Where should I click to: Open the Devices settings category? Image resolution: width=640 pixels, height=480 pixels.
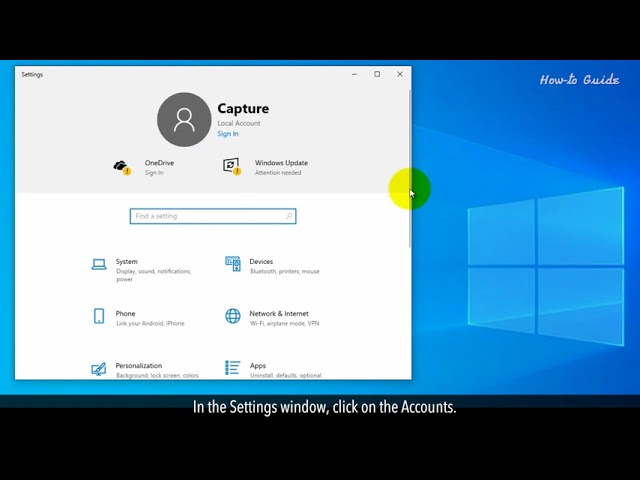[x=273, y=266]
